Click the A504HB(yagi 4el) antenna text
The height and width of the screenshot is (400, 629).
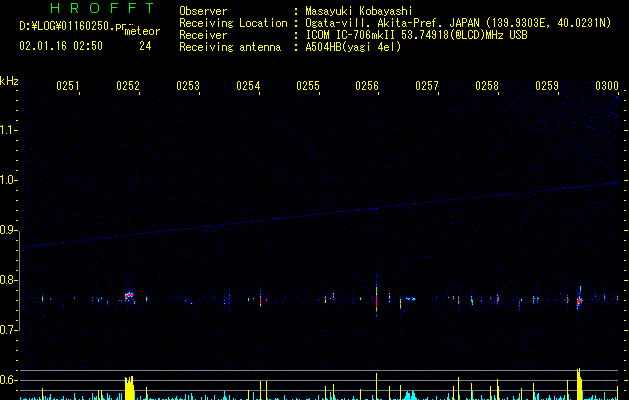(353, 47)
